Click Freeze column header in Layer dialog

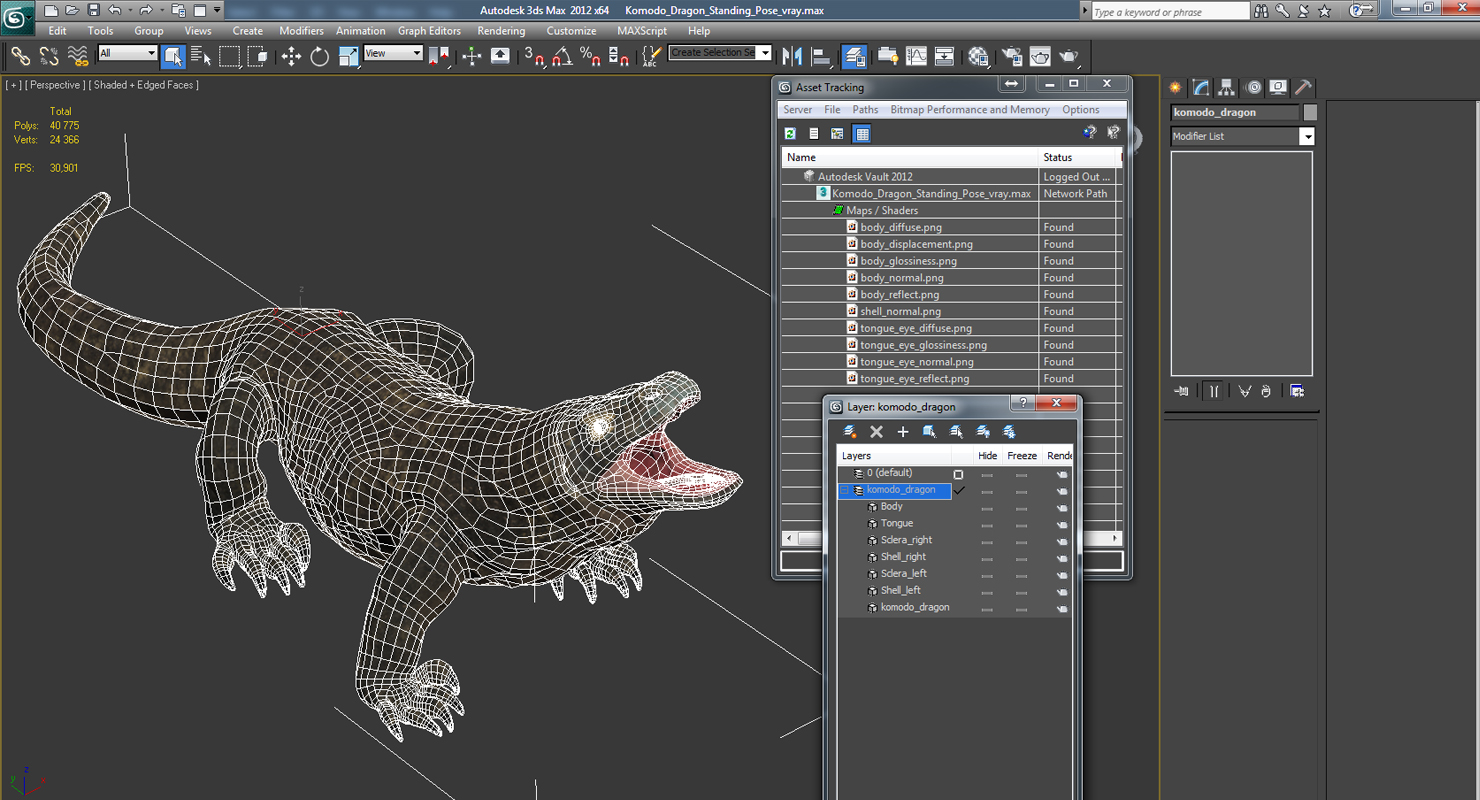(1022, 456)
